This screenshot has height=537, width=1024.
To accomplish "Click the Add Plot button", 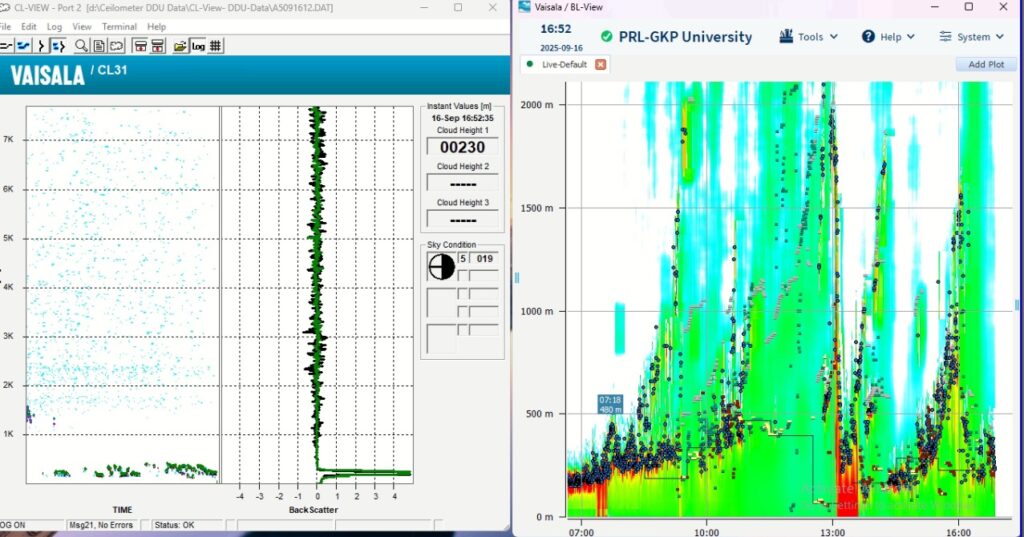I will click(x=985, y=64).
